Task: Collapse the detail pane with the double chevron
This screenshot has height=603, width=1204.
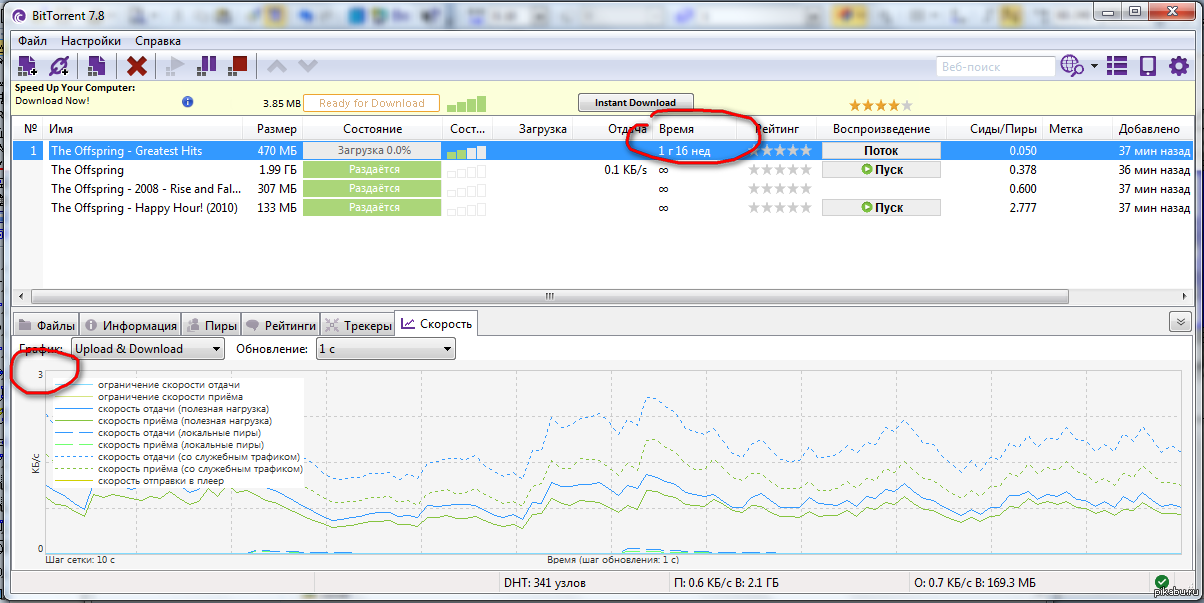Action: [x=1180, y=321]
